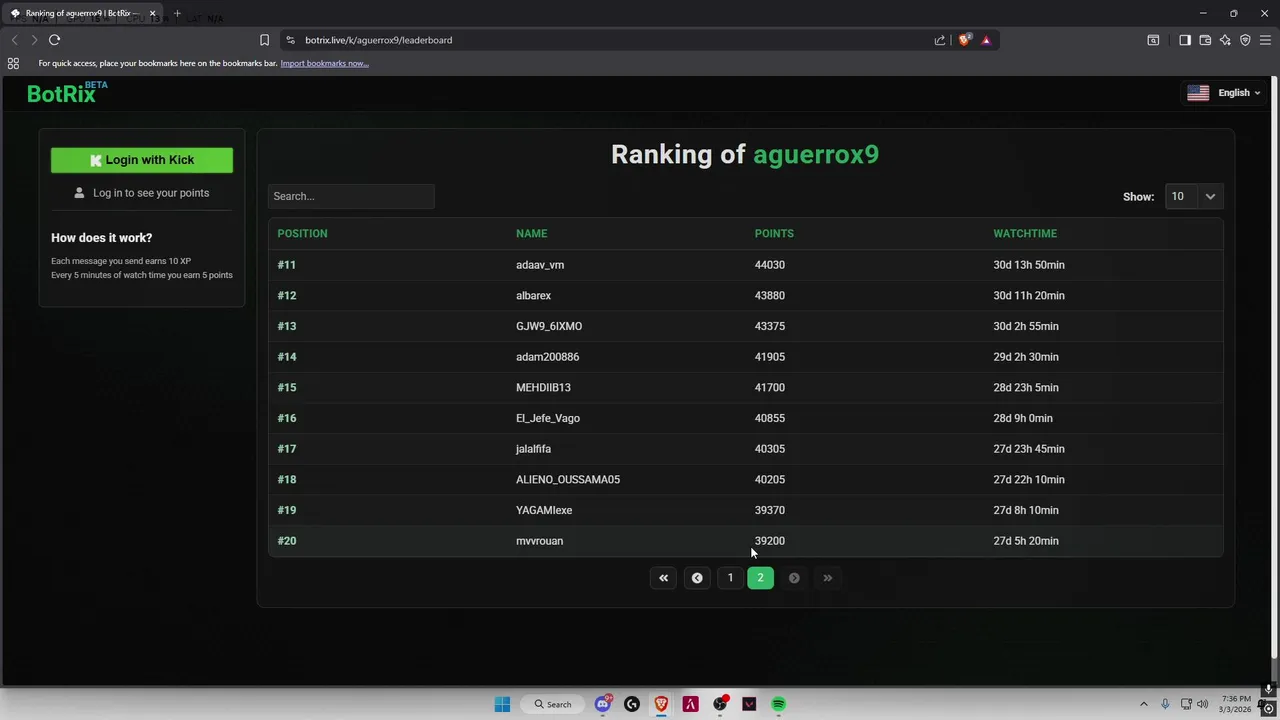This screenshot has height=720, width=1280.
Task: Click the leaderboard Search field
Action: [x=351, y=196]
